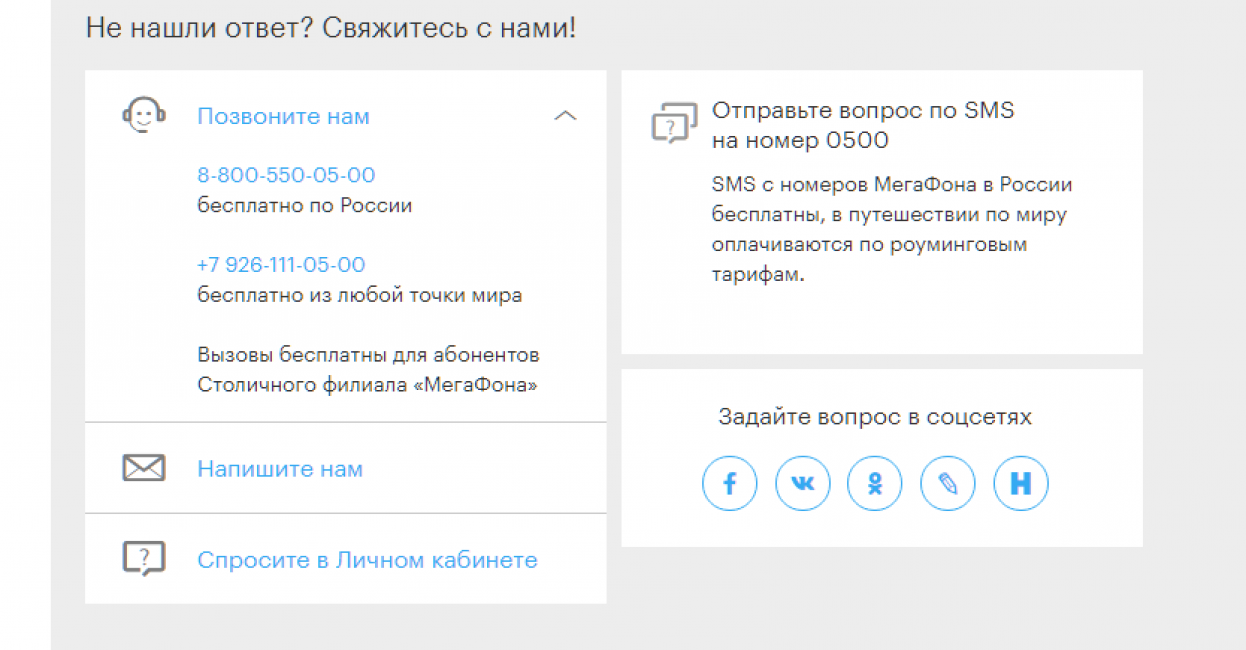This screenshot has height=650, width=1246.
Task: Open the VK social icon
Action: coord(802,484)
